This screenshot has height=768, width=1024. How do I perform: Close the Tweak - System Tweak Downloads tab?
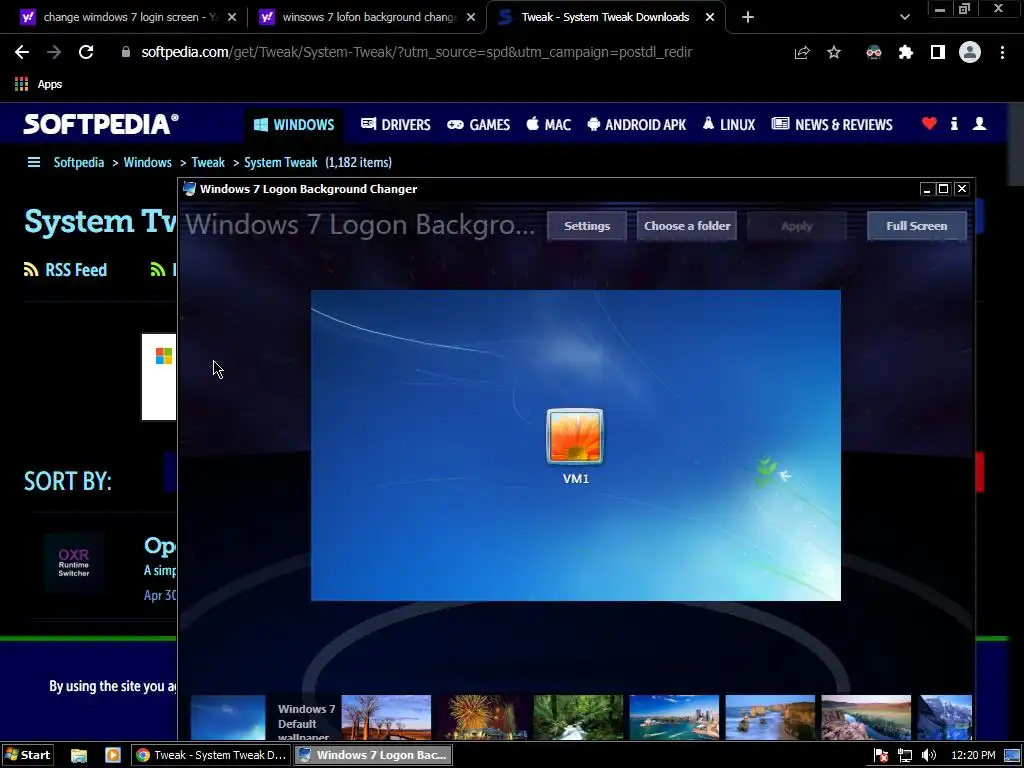pyautogui.click(x=710, y=17)
